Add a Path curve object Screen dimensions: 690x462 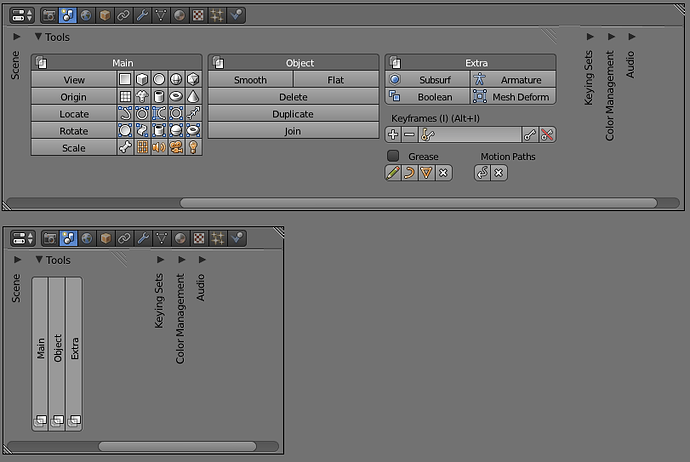coord(193,114)
